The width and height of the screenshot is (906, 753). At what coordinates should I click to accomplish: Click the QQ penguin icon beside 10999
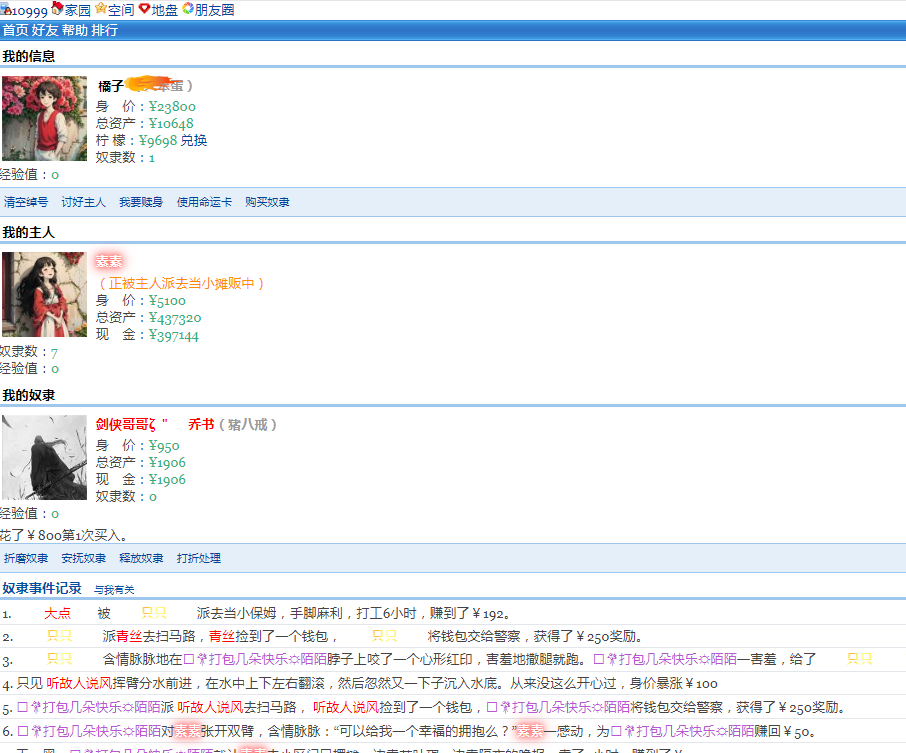point(5,9)
